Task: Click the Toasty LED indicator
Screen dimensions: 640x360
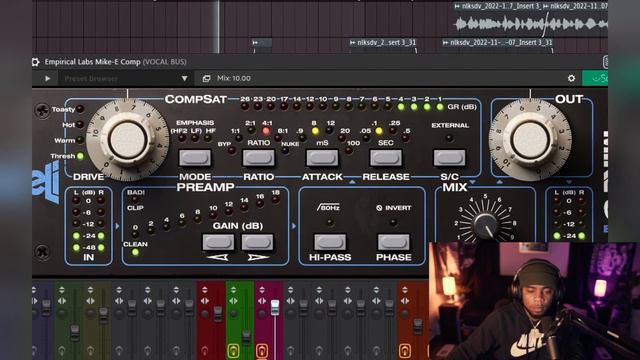Action: (x=80, y=109)
